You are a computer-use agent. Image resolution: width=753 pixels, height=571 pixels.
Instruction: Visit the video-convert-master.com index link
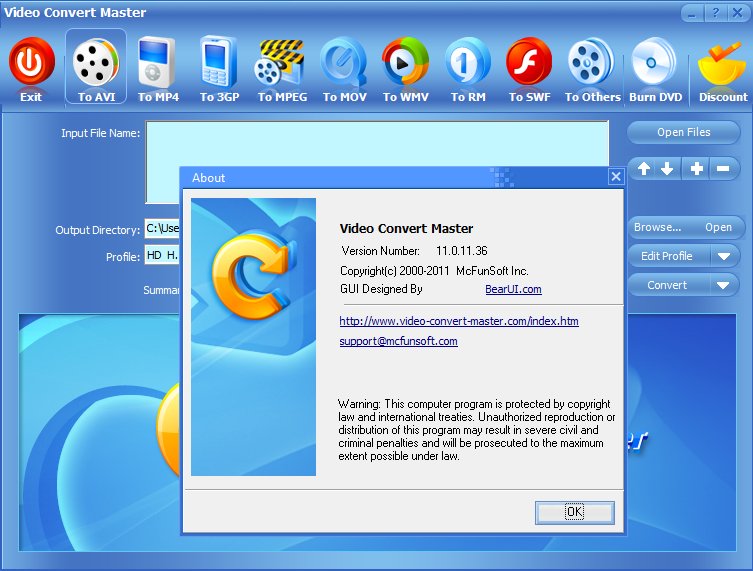(x=459, y=321)
